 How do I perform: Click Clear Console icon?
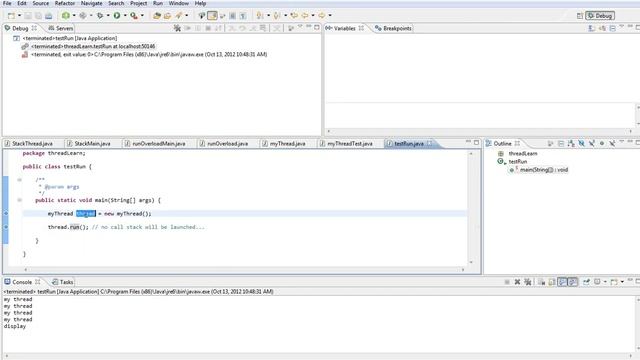pos(542,282)
